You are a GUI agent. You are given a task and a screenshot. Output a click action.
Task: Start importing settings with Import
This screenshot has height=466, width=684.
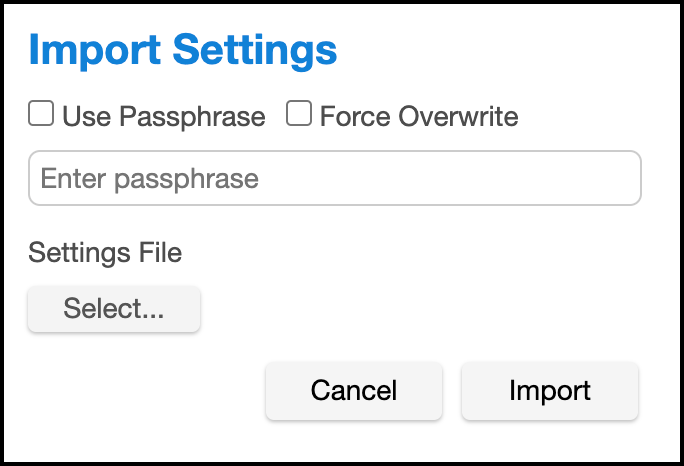coord(549,390)
